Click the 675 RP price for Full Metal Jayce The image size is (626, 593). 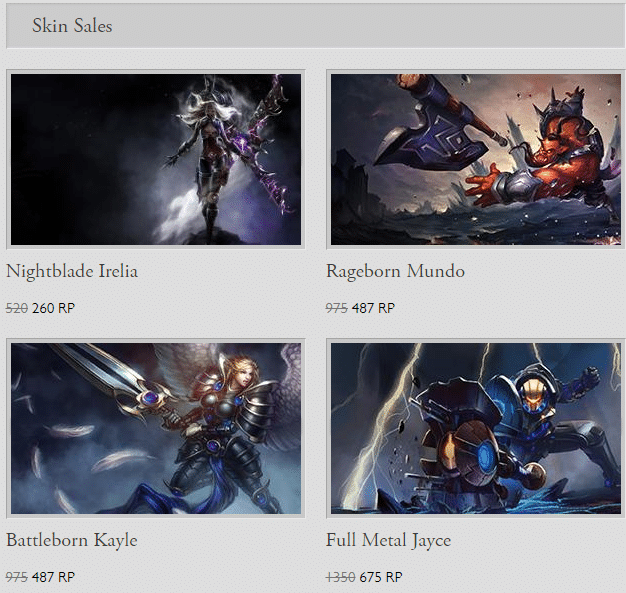coord(381,577)
